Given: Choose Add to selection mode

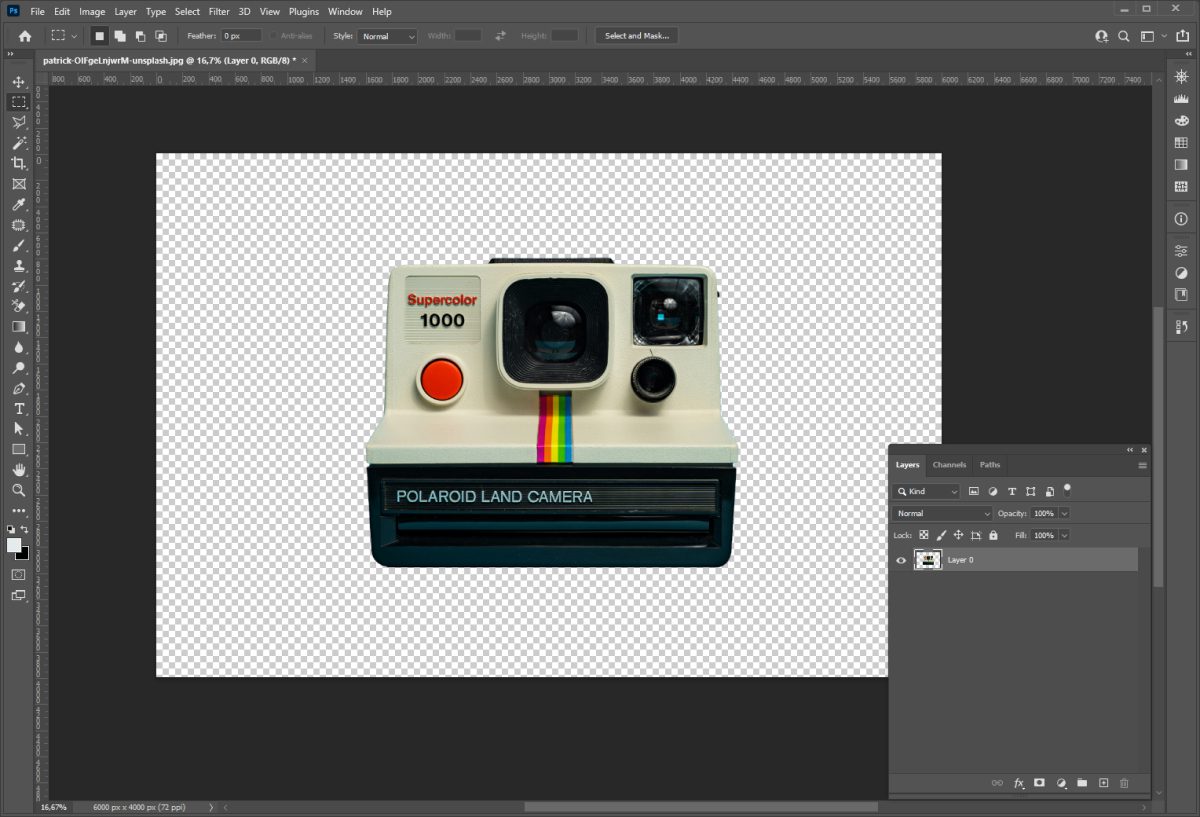Looking at the screenshot, I should pos(120,36).
